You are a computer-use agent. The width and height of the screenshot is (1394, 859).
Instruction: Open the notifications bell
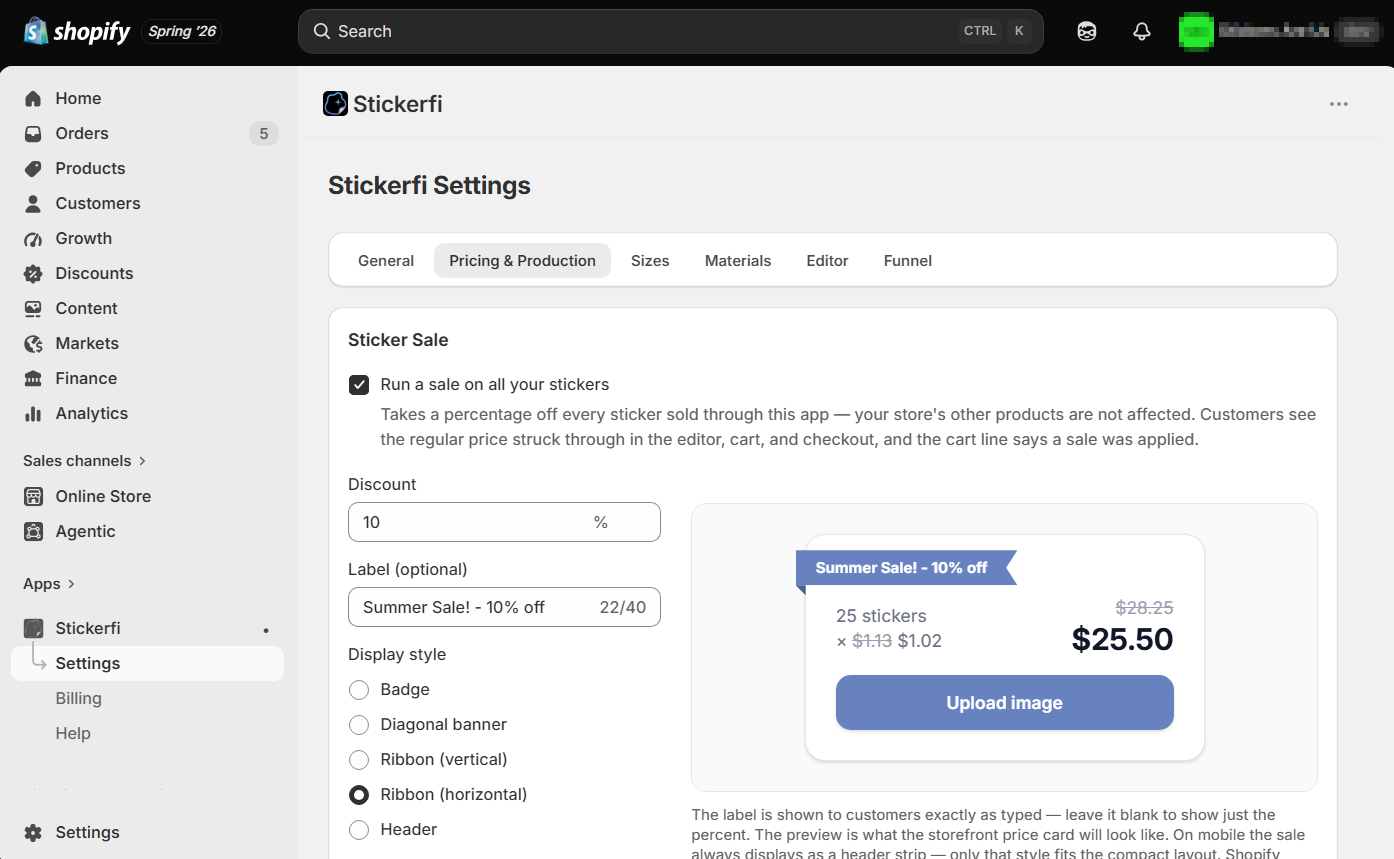[1142, 31]
